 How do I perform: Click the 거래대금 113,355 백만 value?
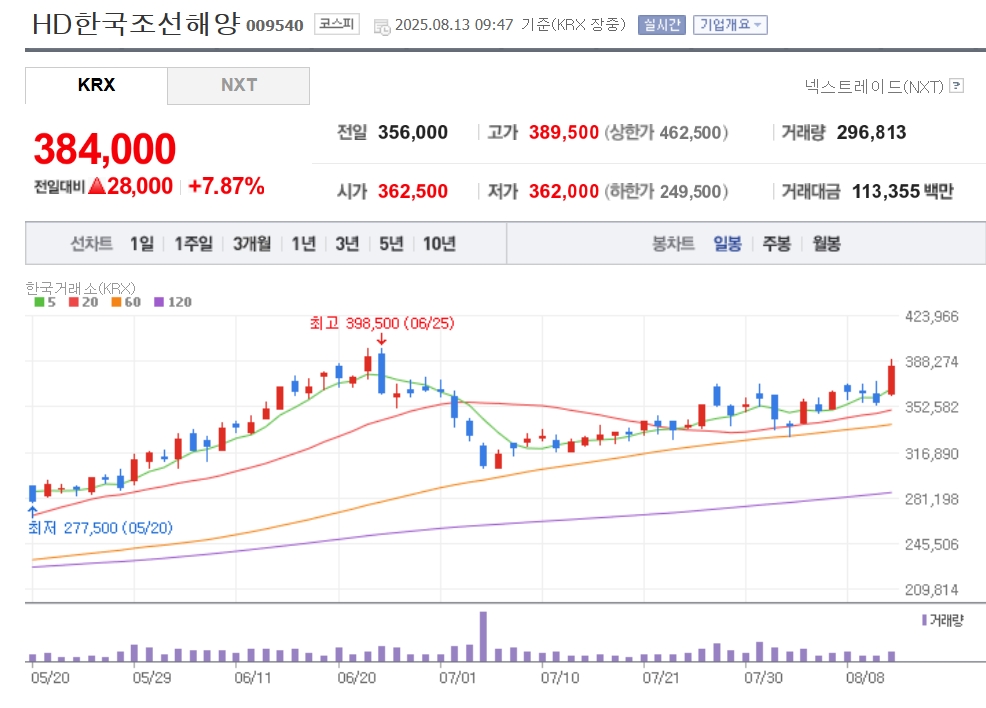902,191
